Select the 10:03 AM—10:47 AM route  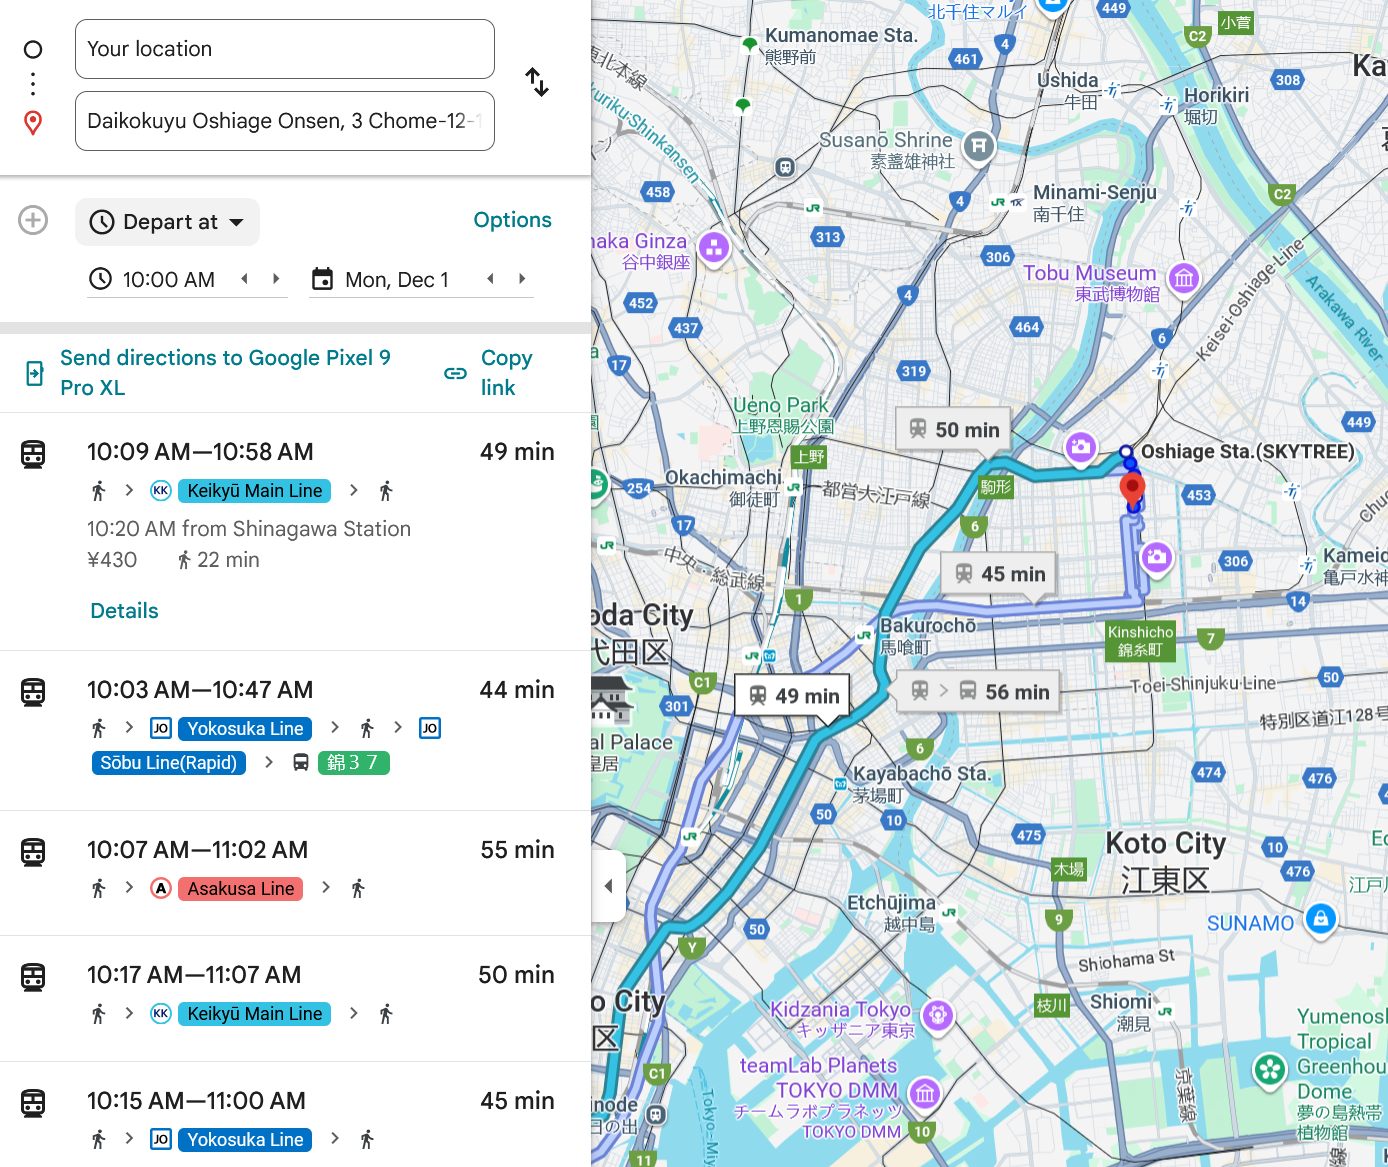pos(295,731)
